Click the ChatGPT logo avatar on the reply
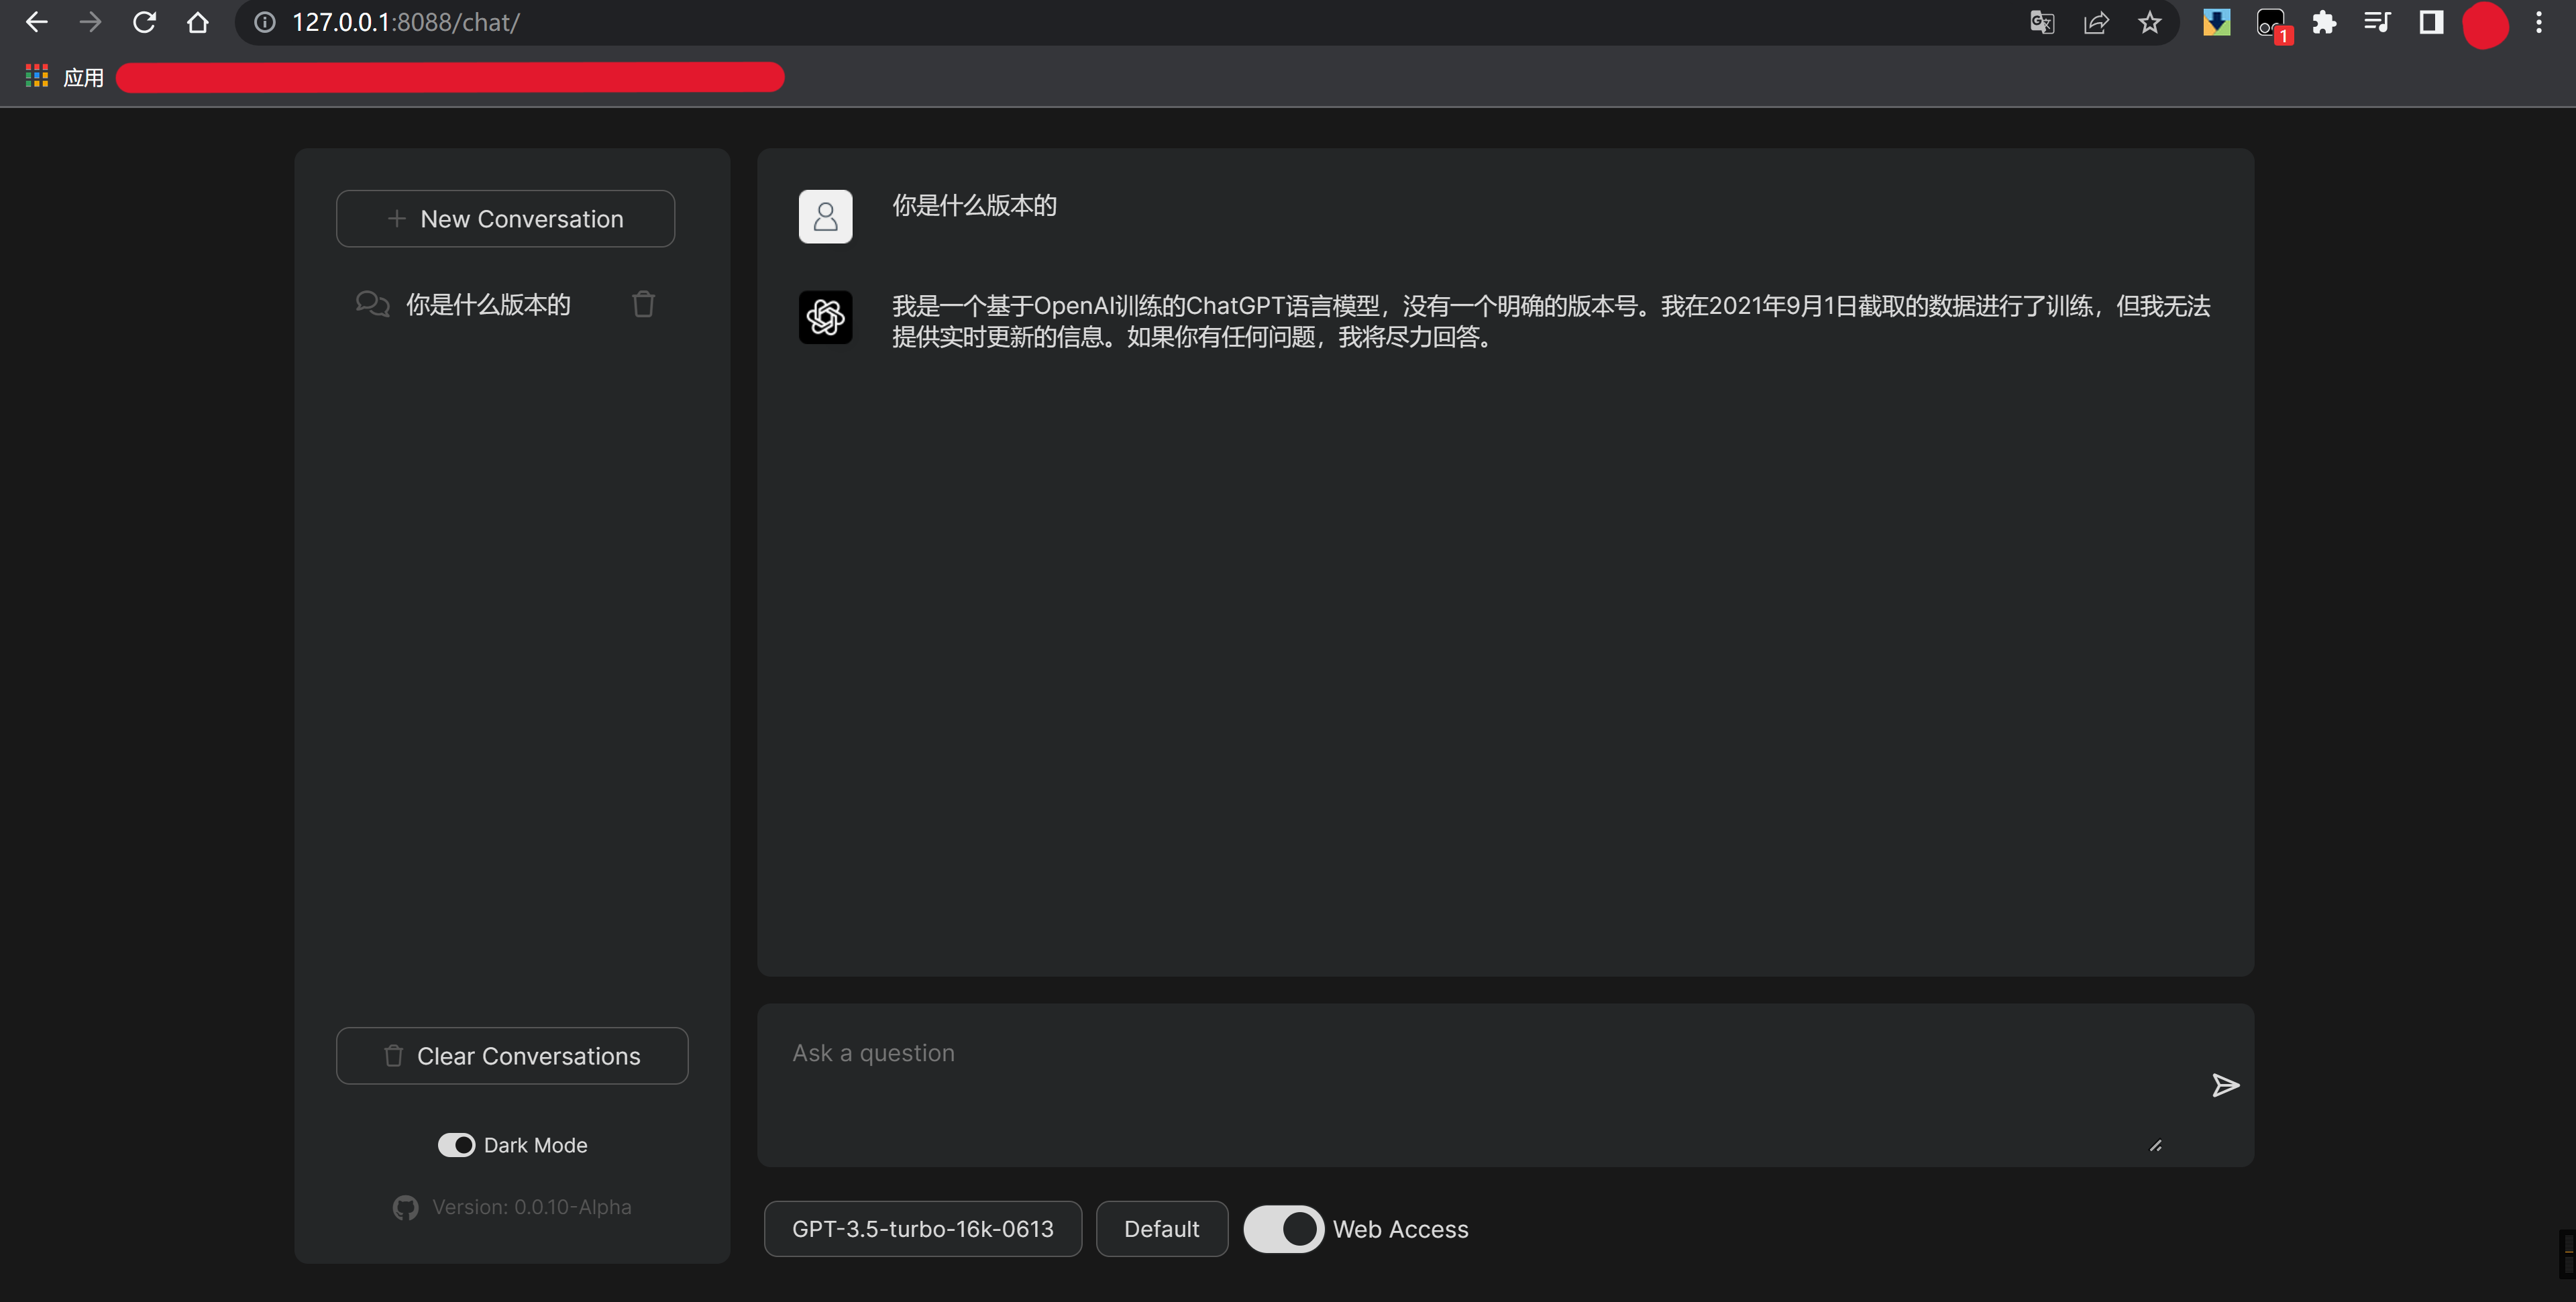The image size is (2576, 1302). (x=825, y=317)
